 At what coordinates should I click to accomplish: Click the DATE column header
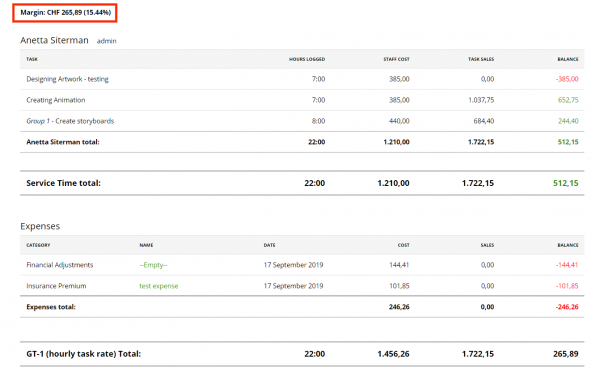click(x=269, y=245)
